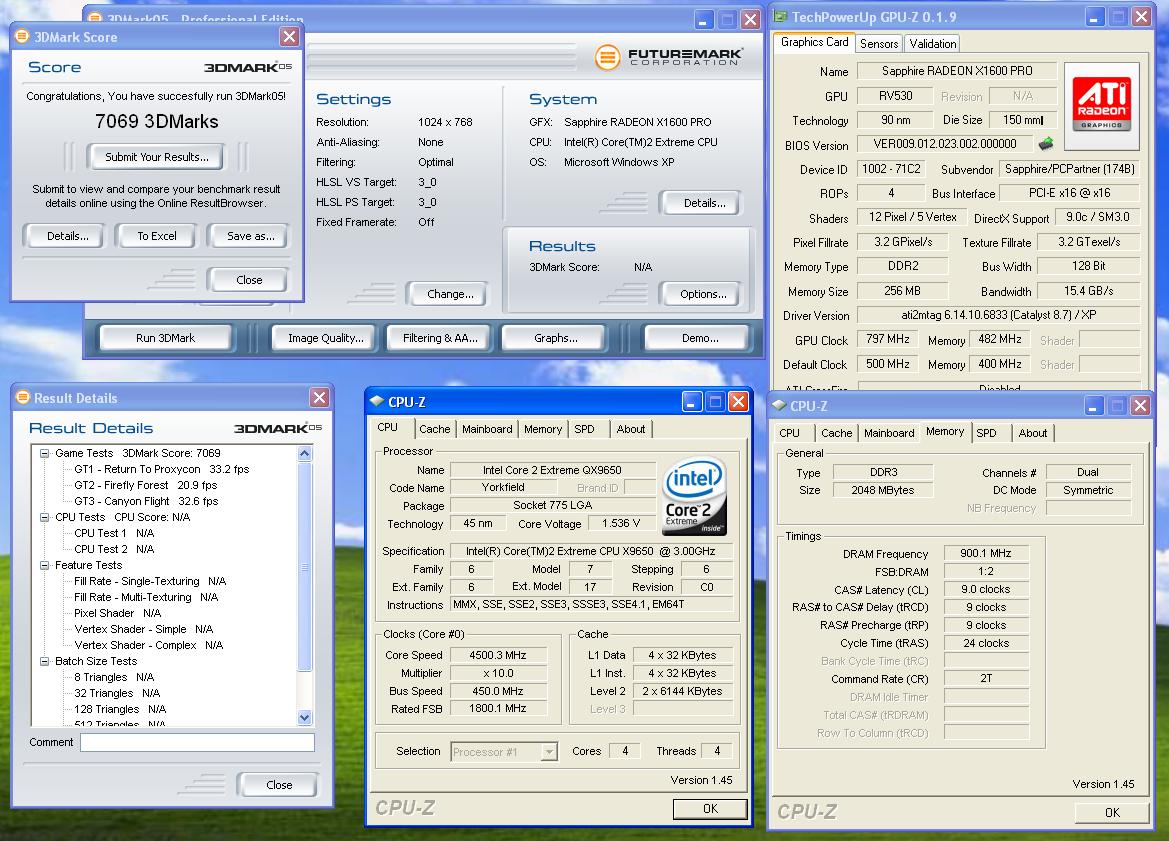Minimize the GPU-Z window
The image size is (1169, 841).
1094,16
